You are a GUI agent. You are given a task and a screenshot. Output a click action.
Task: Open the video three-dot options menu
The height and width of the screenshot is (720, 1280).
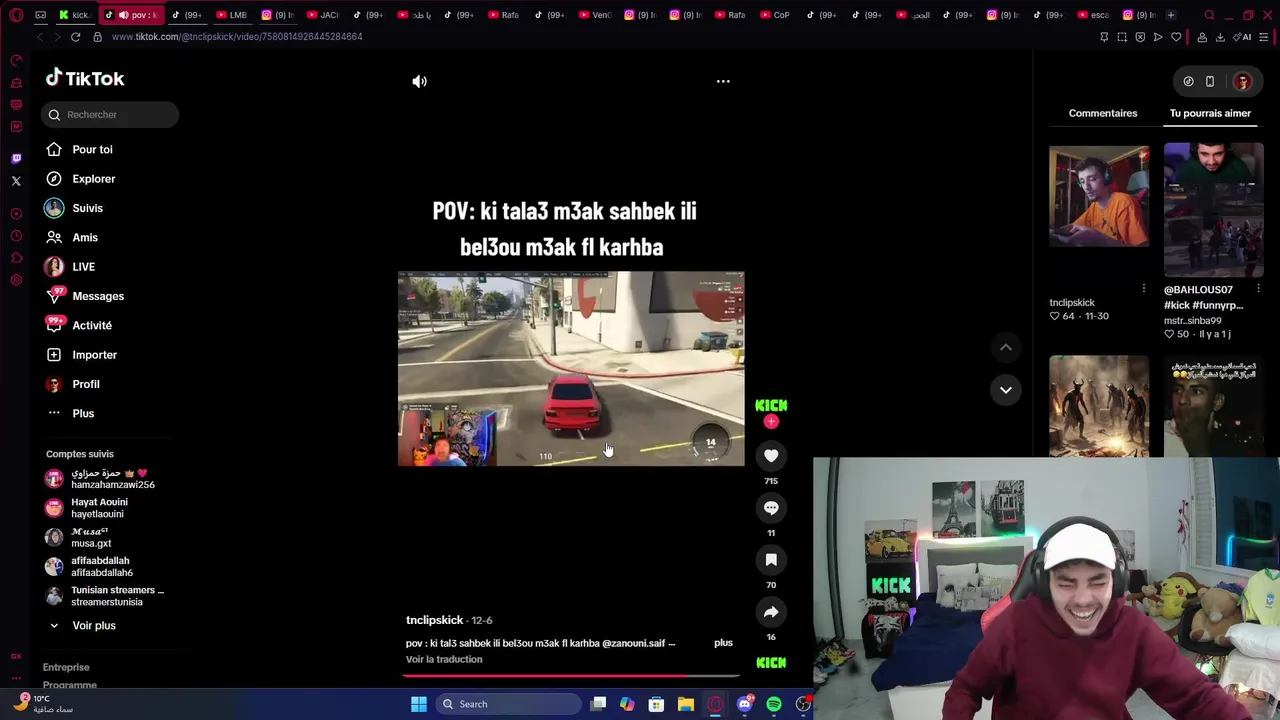click(x=723, y=82)
